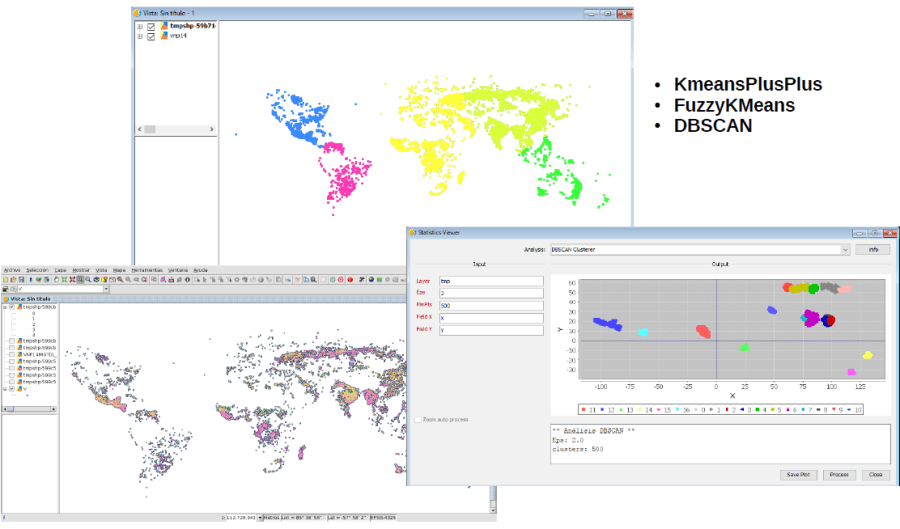Click the vnp14 layer icon
Viewport: 900px width, 529px height.
(164, 36)
